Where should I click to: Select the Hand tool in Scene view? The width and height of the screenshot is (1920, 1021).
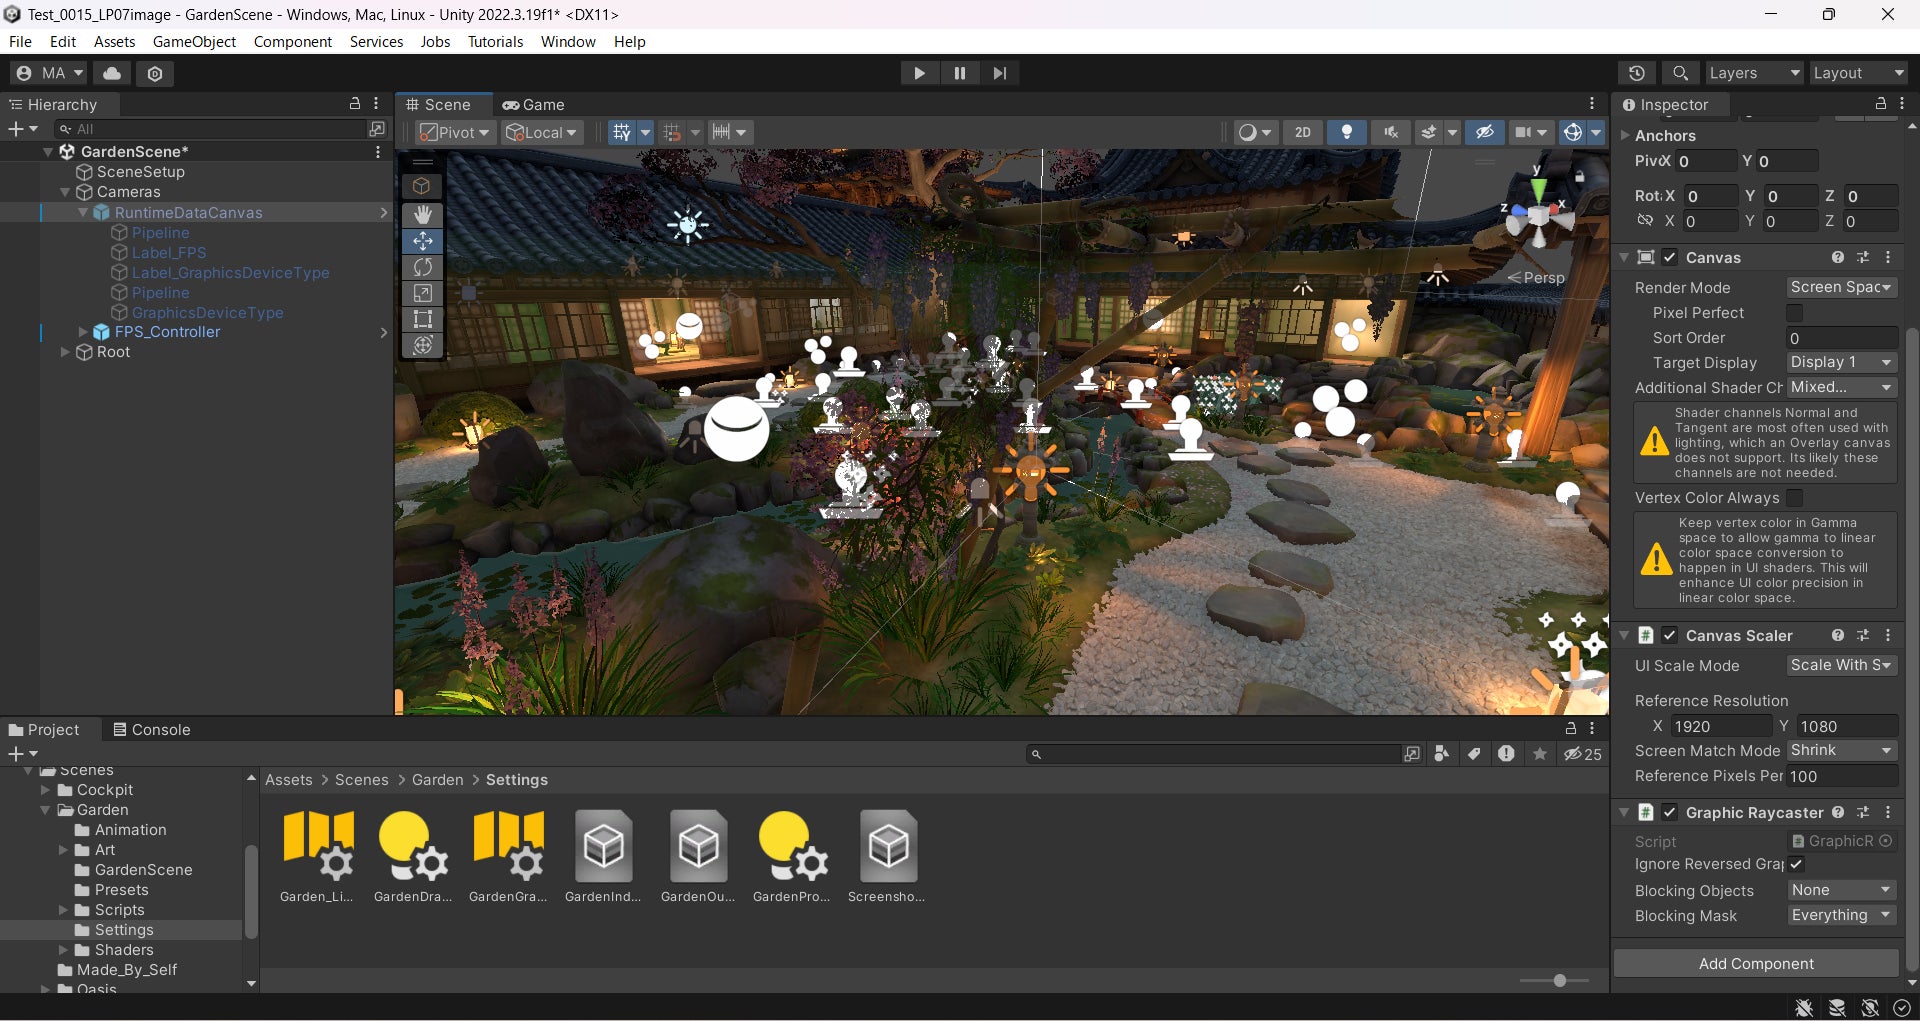tap(423, 215)
